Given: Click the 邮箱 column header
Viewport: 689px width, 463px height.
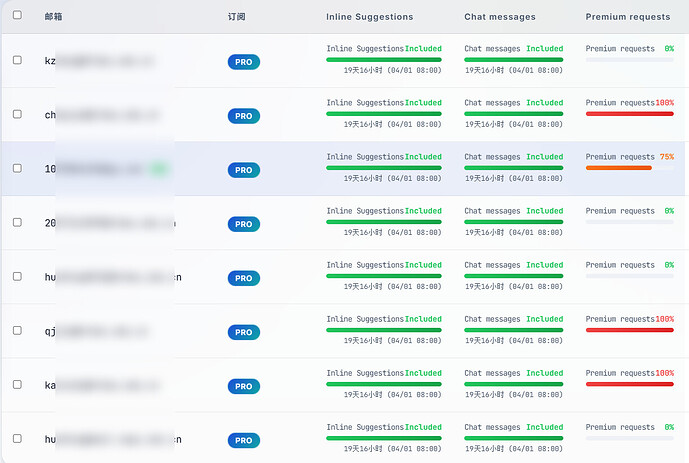Looking at the screenshot, I should [x=53, y=17].
